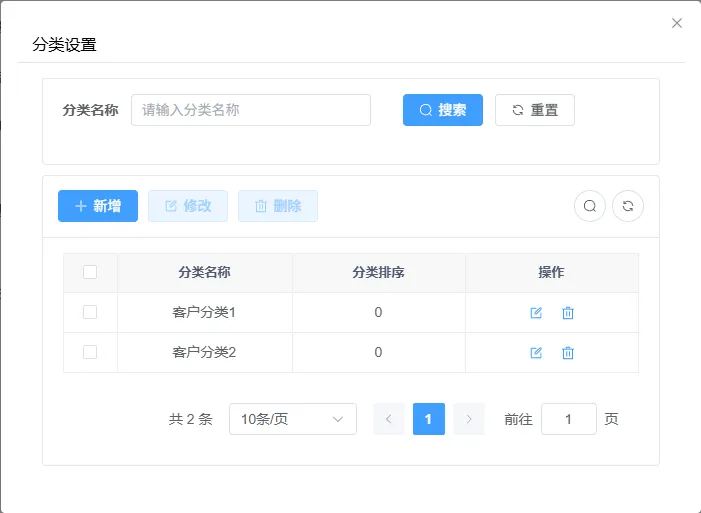This screenshot has width=701, height=513.
Task: Check the select-all header checkbox
Action: [x=90, y=272]
